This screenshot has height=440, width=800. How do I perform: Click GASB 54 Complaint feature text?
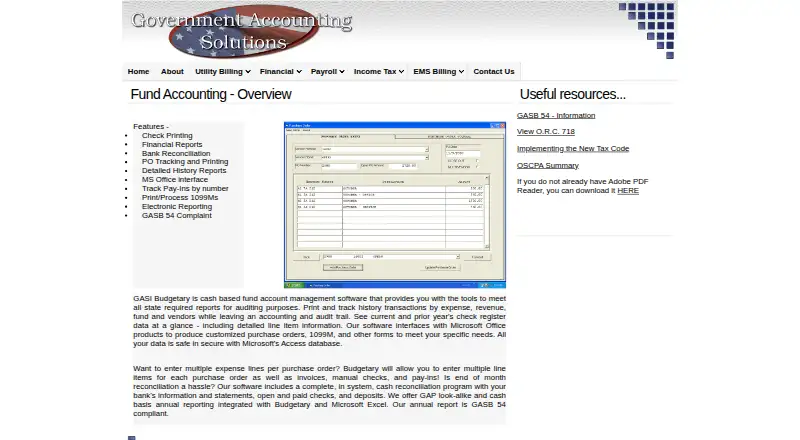click(177, 215)
